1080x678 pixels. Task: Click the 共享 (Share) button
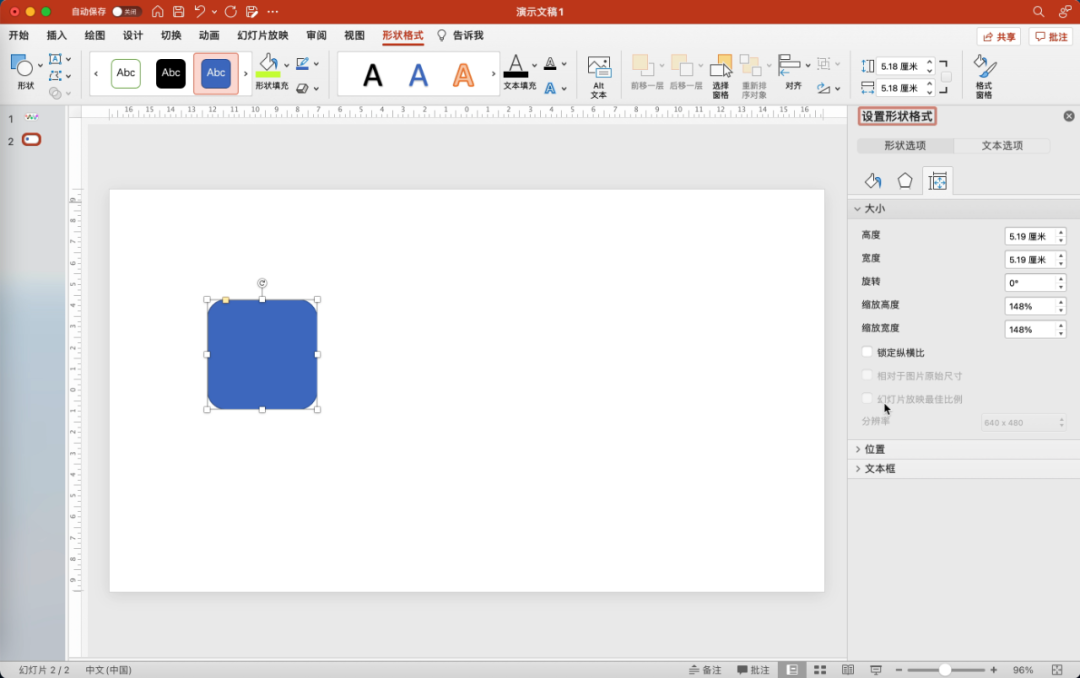pos(999,36)
